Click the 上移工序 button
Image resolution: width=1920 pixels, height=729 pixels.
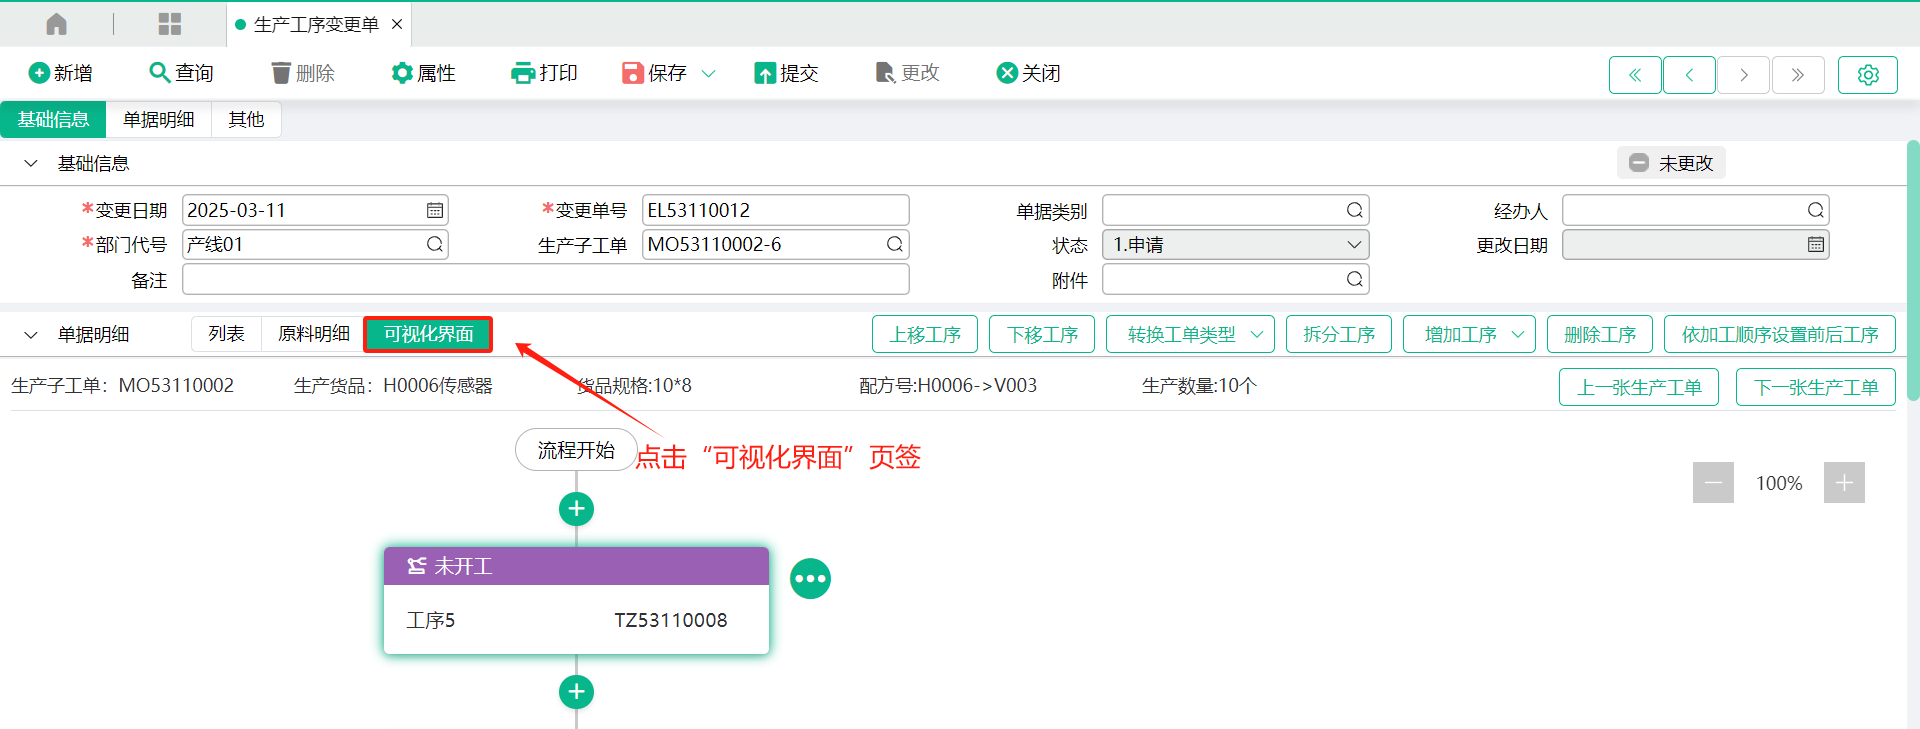pos(925,334)
